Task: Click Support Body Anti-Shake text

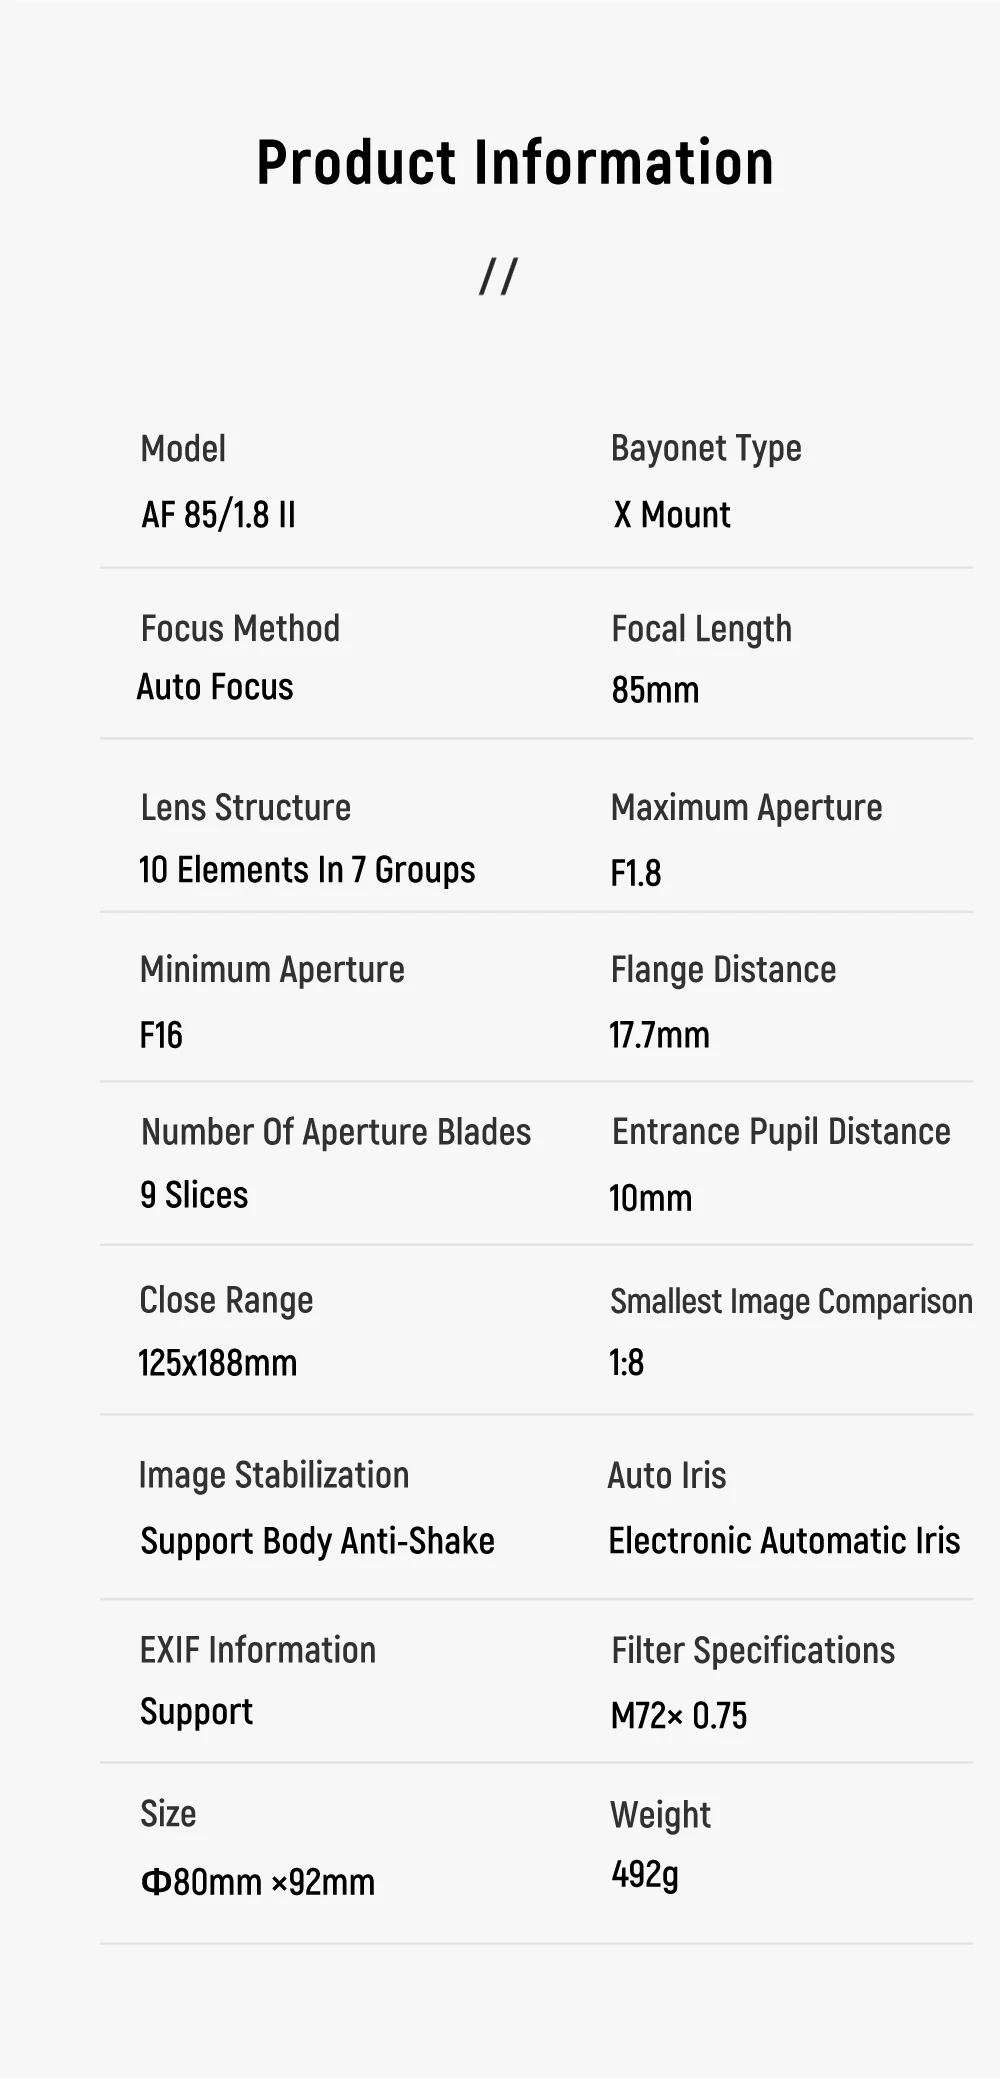Action: point(317,1542)
